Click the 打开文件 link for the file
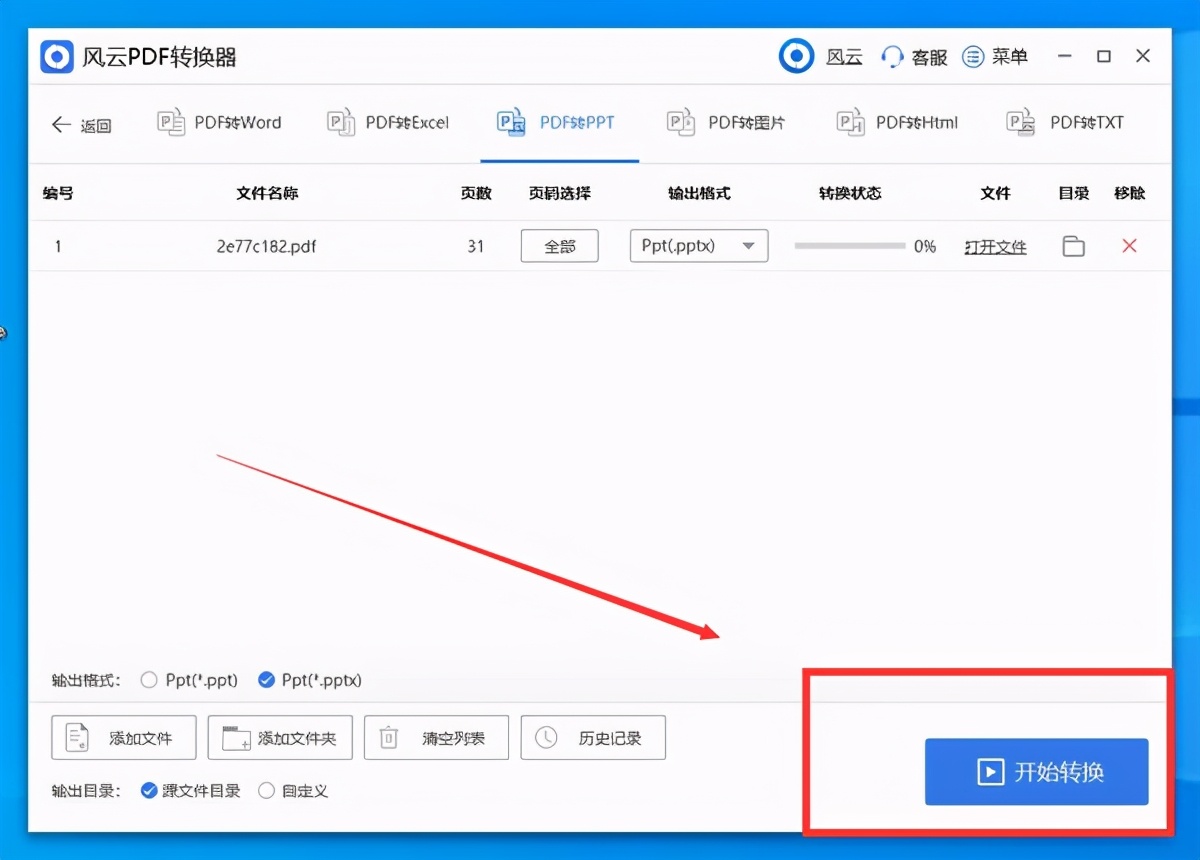1200x860 pixels. (995, 246)
